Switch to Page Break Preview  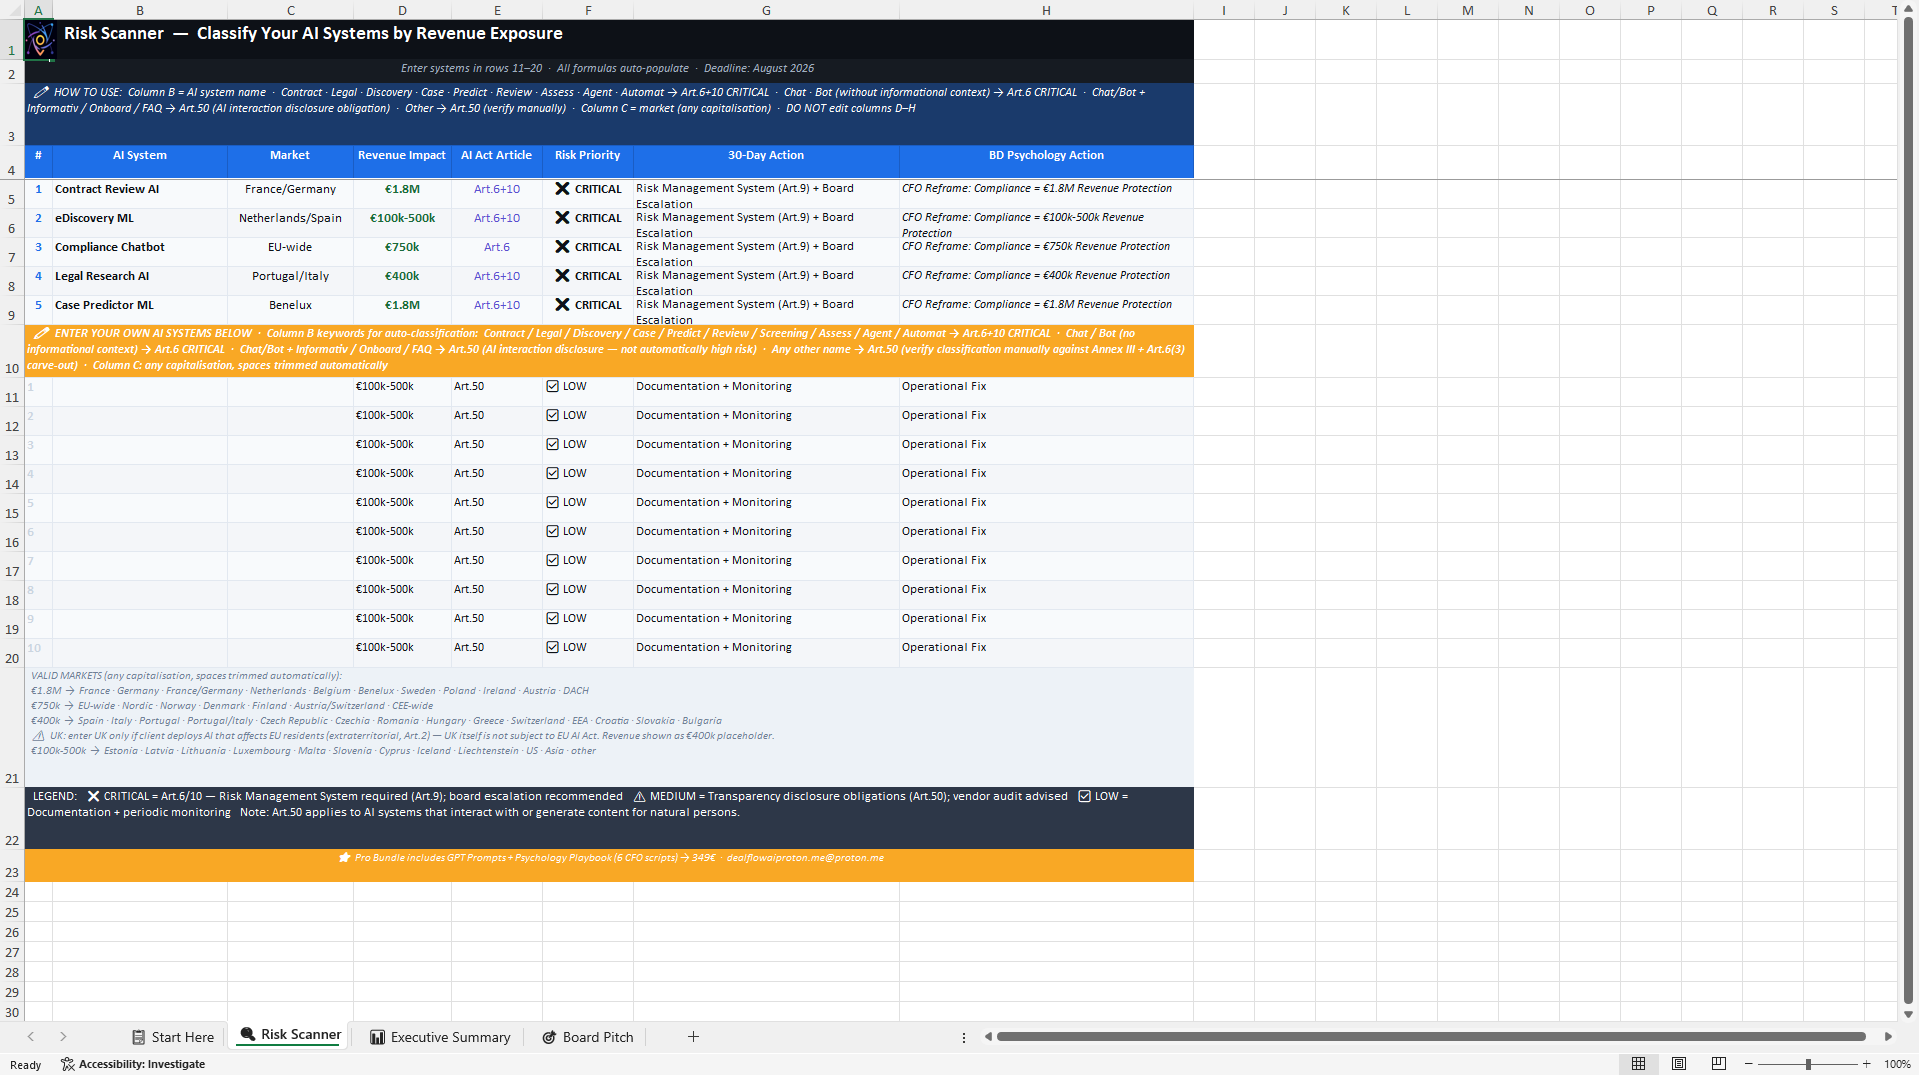click(1719, 1064)
